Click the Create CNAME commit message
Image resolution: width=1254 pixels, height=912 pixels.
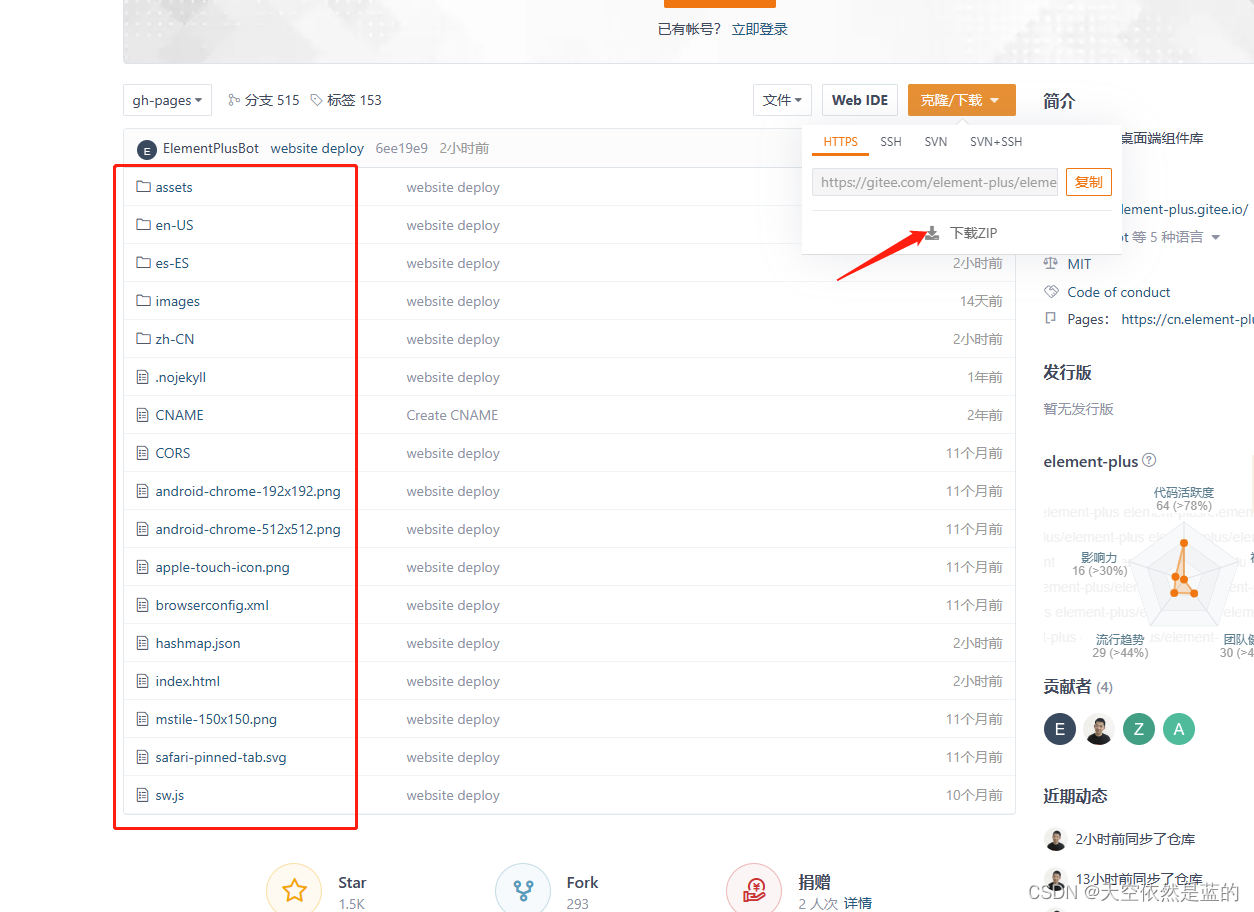click(452, 415)
